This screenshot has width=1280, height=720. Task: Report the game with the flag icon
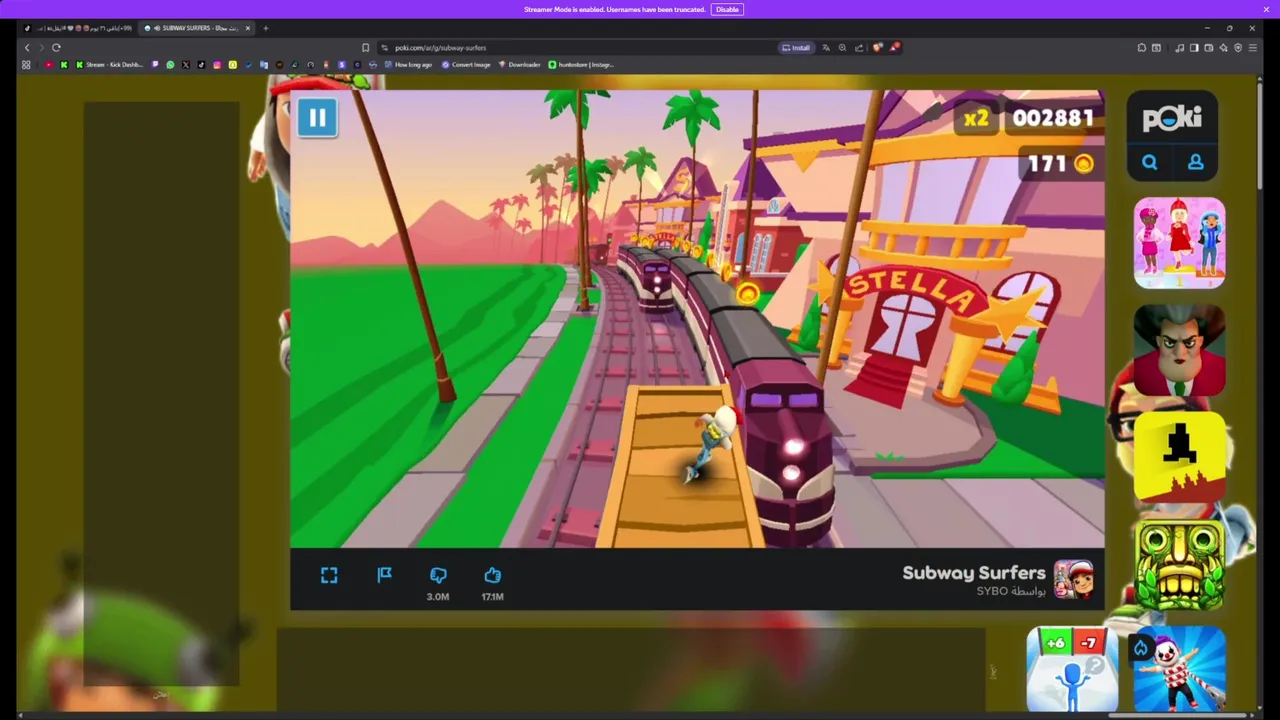(x=384, y=575)
